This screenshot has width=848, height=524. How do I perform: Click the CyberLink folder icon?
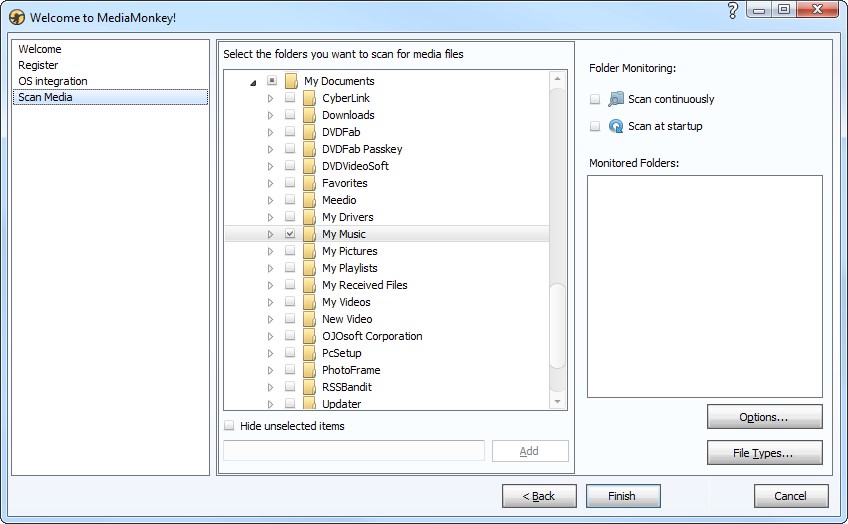click(x=309, y=98)
